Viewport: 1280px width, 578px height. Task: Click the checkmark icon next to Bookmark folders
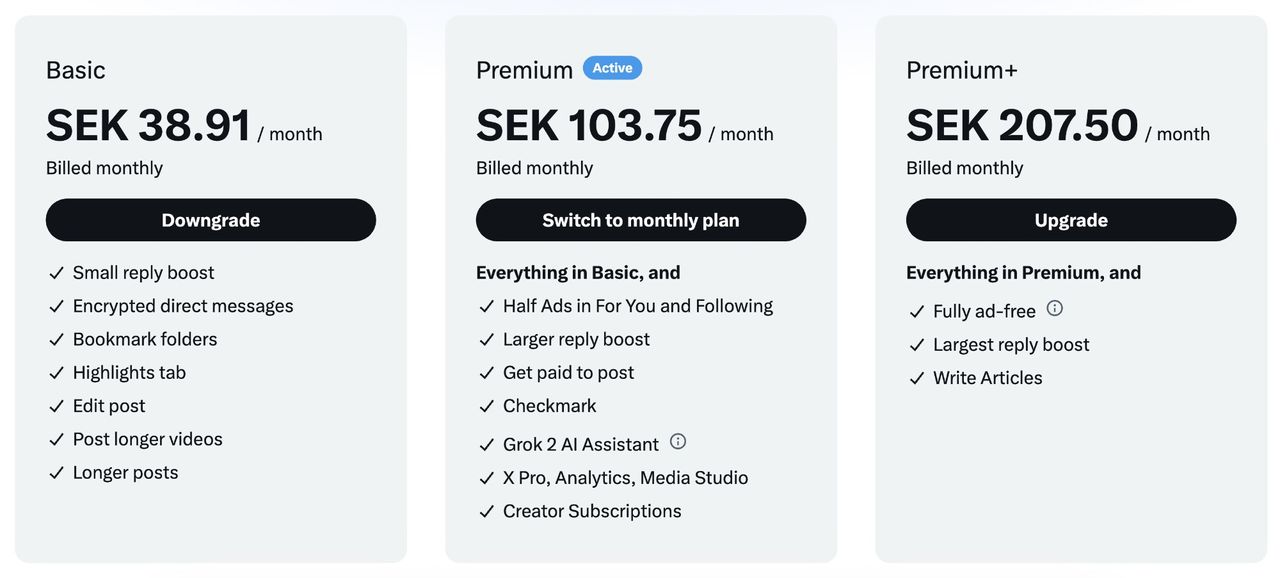[x=56, y=340]
